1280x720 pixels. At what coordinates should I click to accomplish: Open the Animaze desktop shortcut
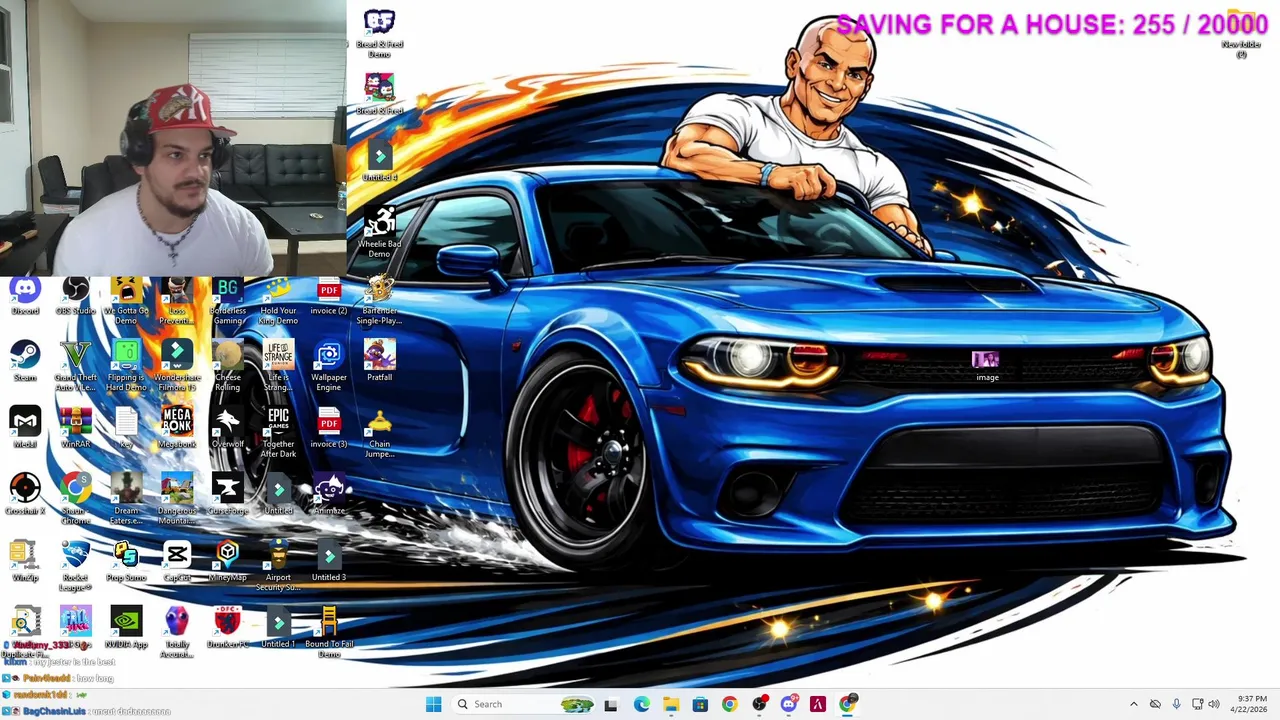click(329, 496)
